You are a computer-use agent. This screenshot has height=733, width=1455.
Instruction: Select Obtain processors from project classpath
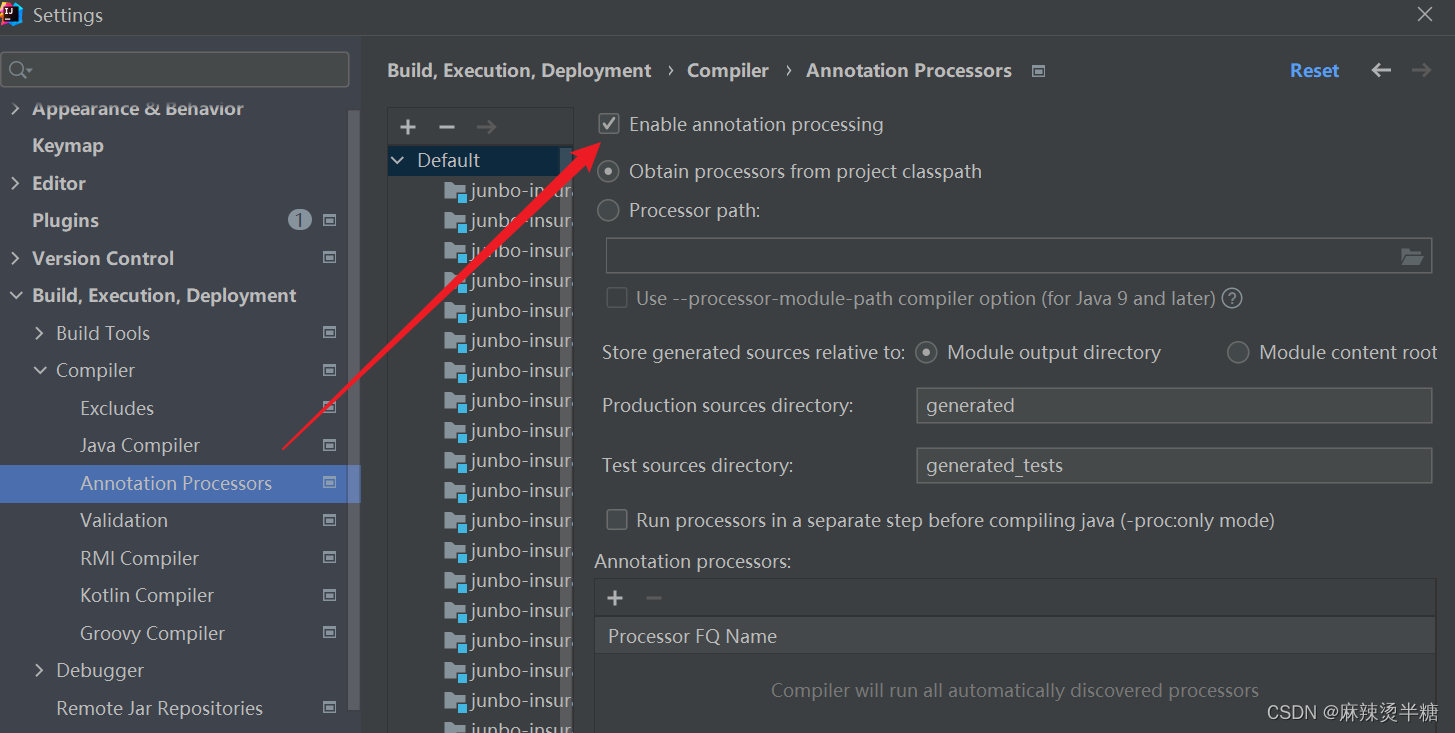click(608, 172)
